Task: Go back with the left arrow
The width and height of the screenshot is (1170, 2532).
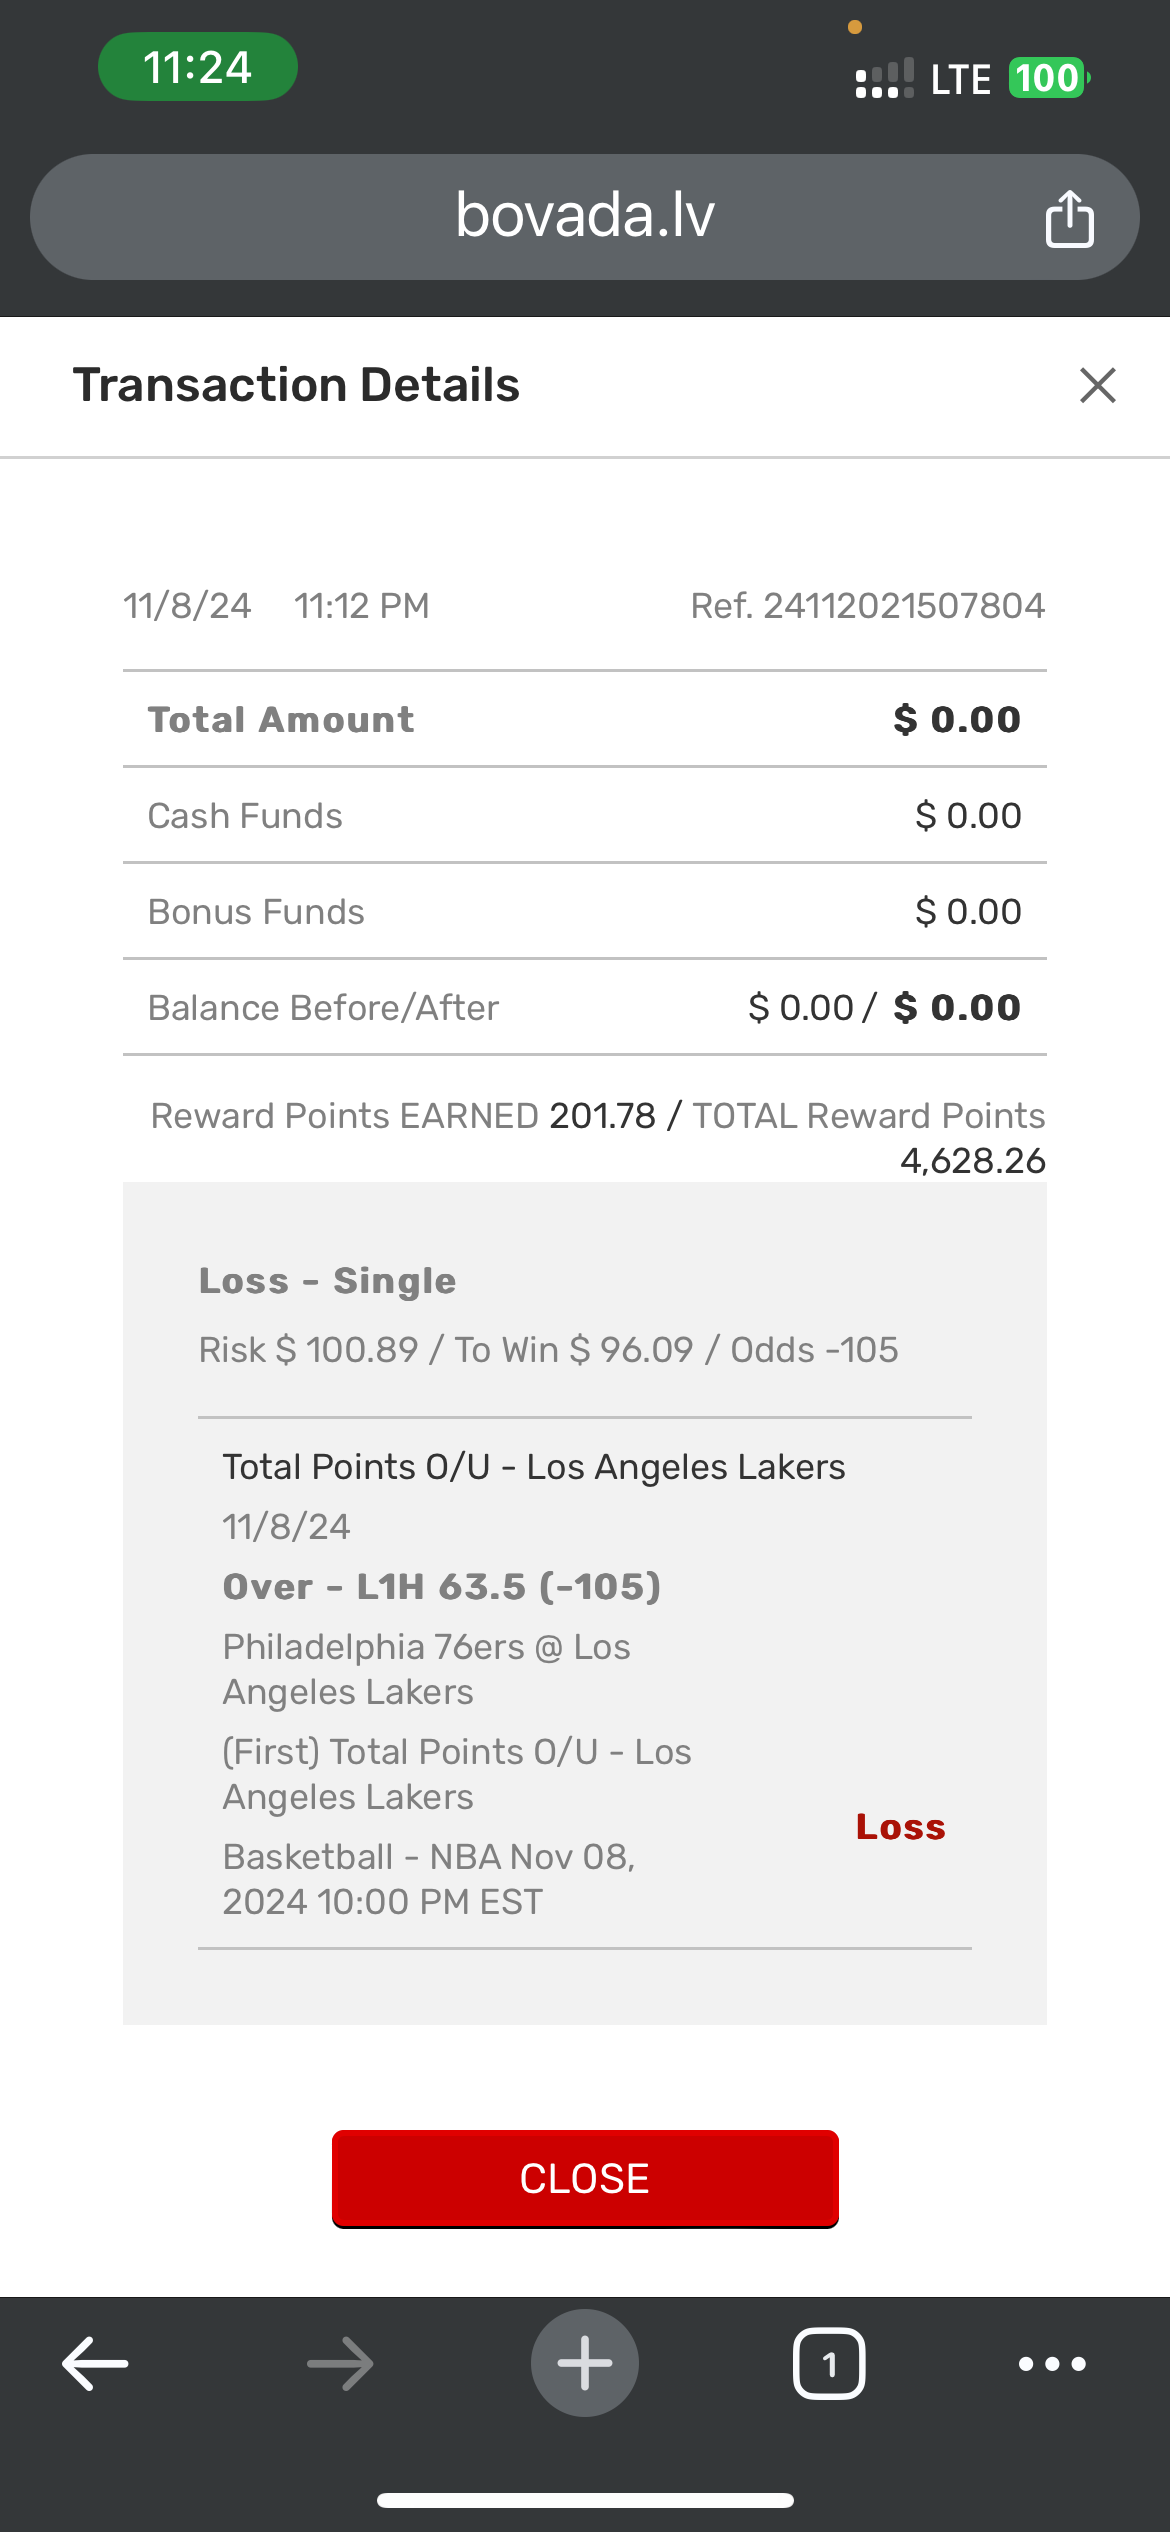Action: point(95,2363)
